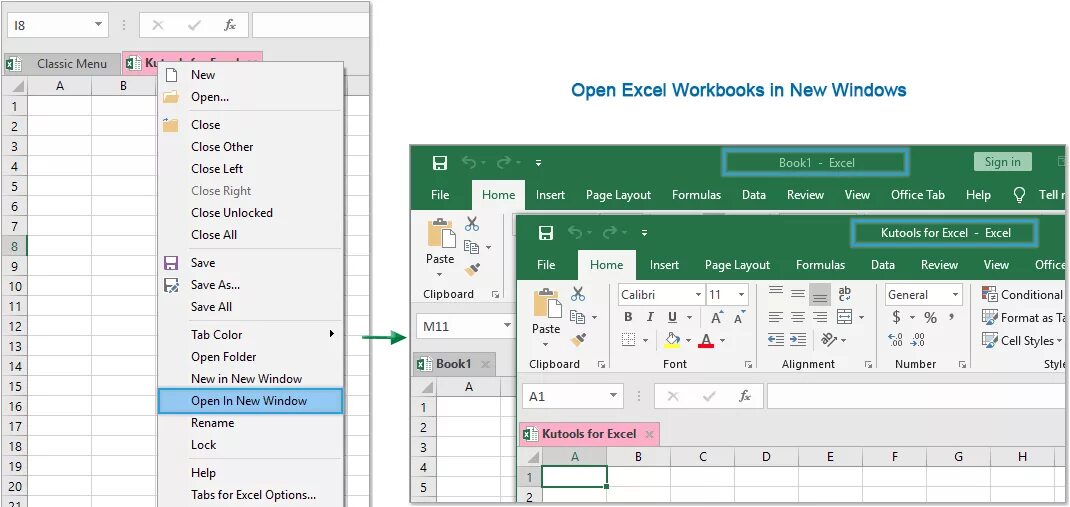The image size is (1070, 507).
Task: Toggle Wrap Text
Action: [844, 294]
